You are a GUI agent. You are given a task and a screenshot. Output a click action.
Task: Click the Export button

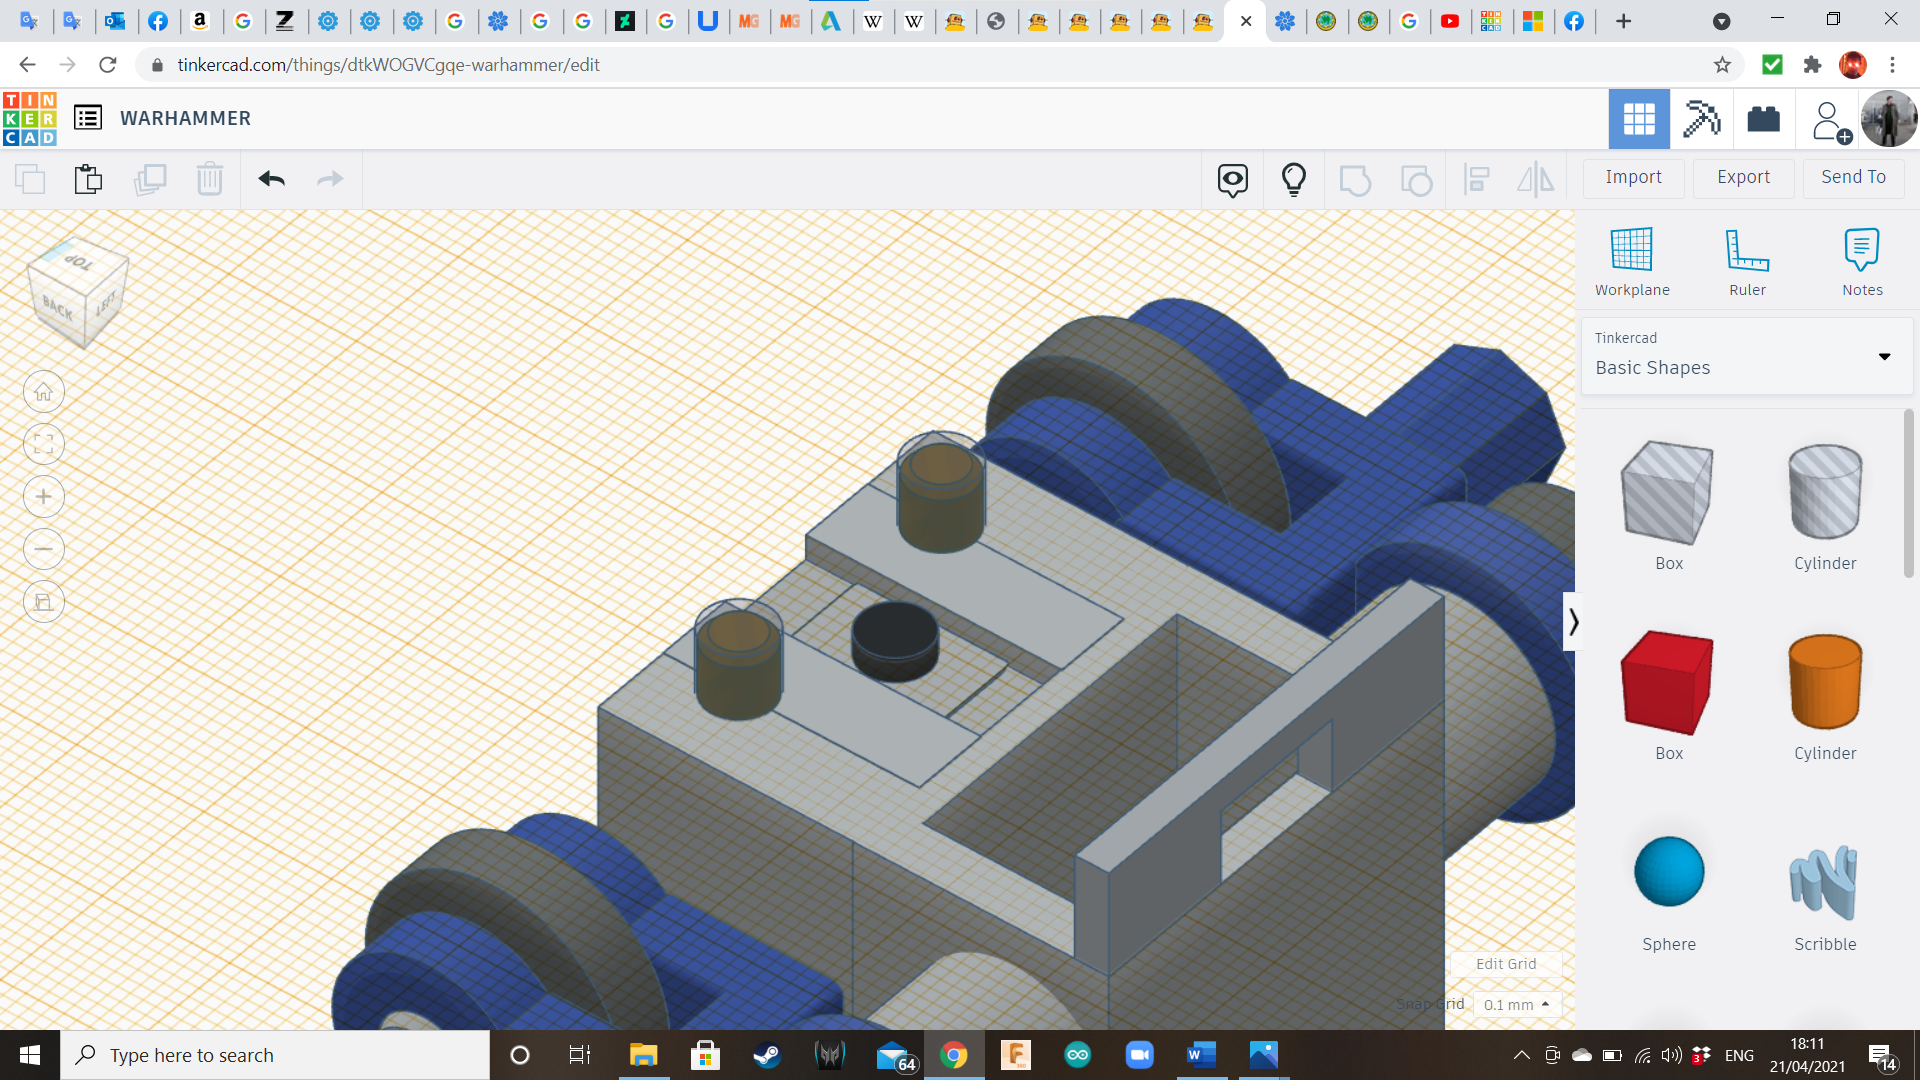click(x=1743, y=177)
